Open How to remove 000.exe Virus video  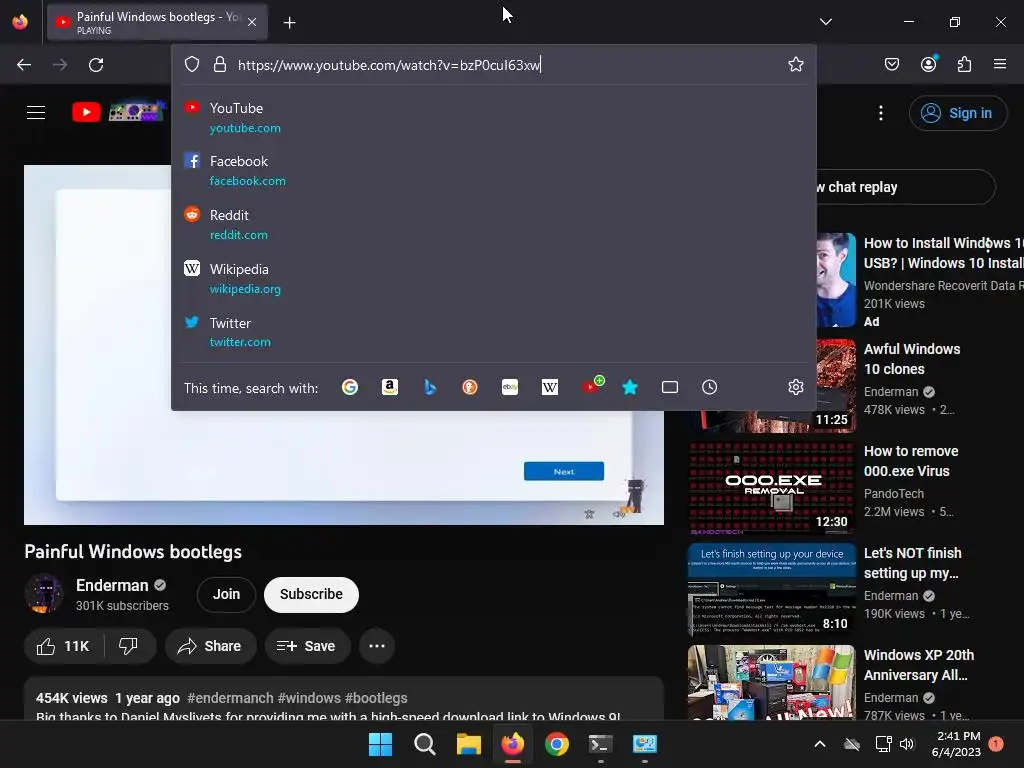pos(911,461)
